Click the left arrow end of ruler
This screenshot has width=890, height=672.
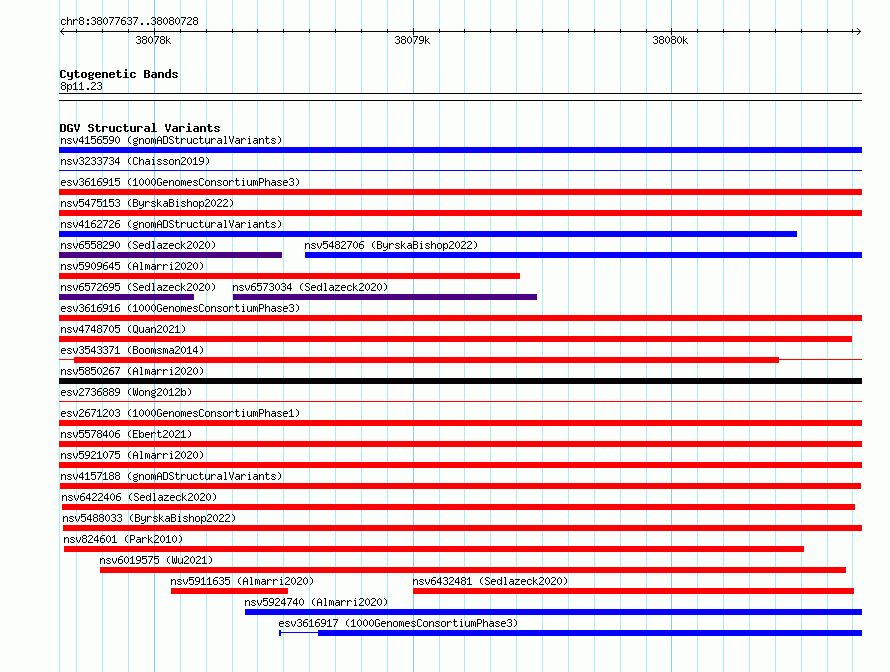(62, 32)
